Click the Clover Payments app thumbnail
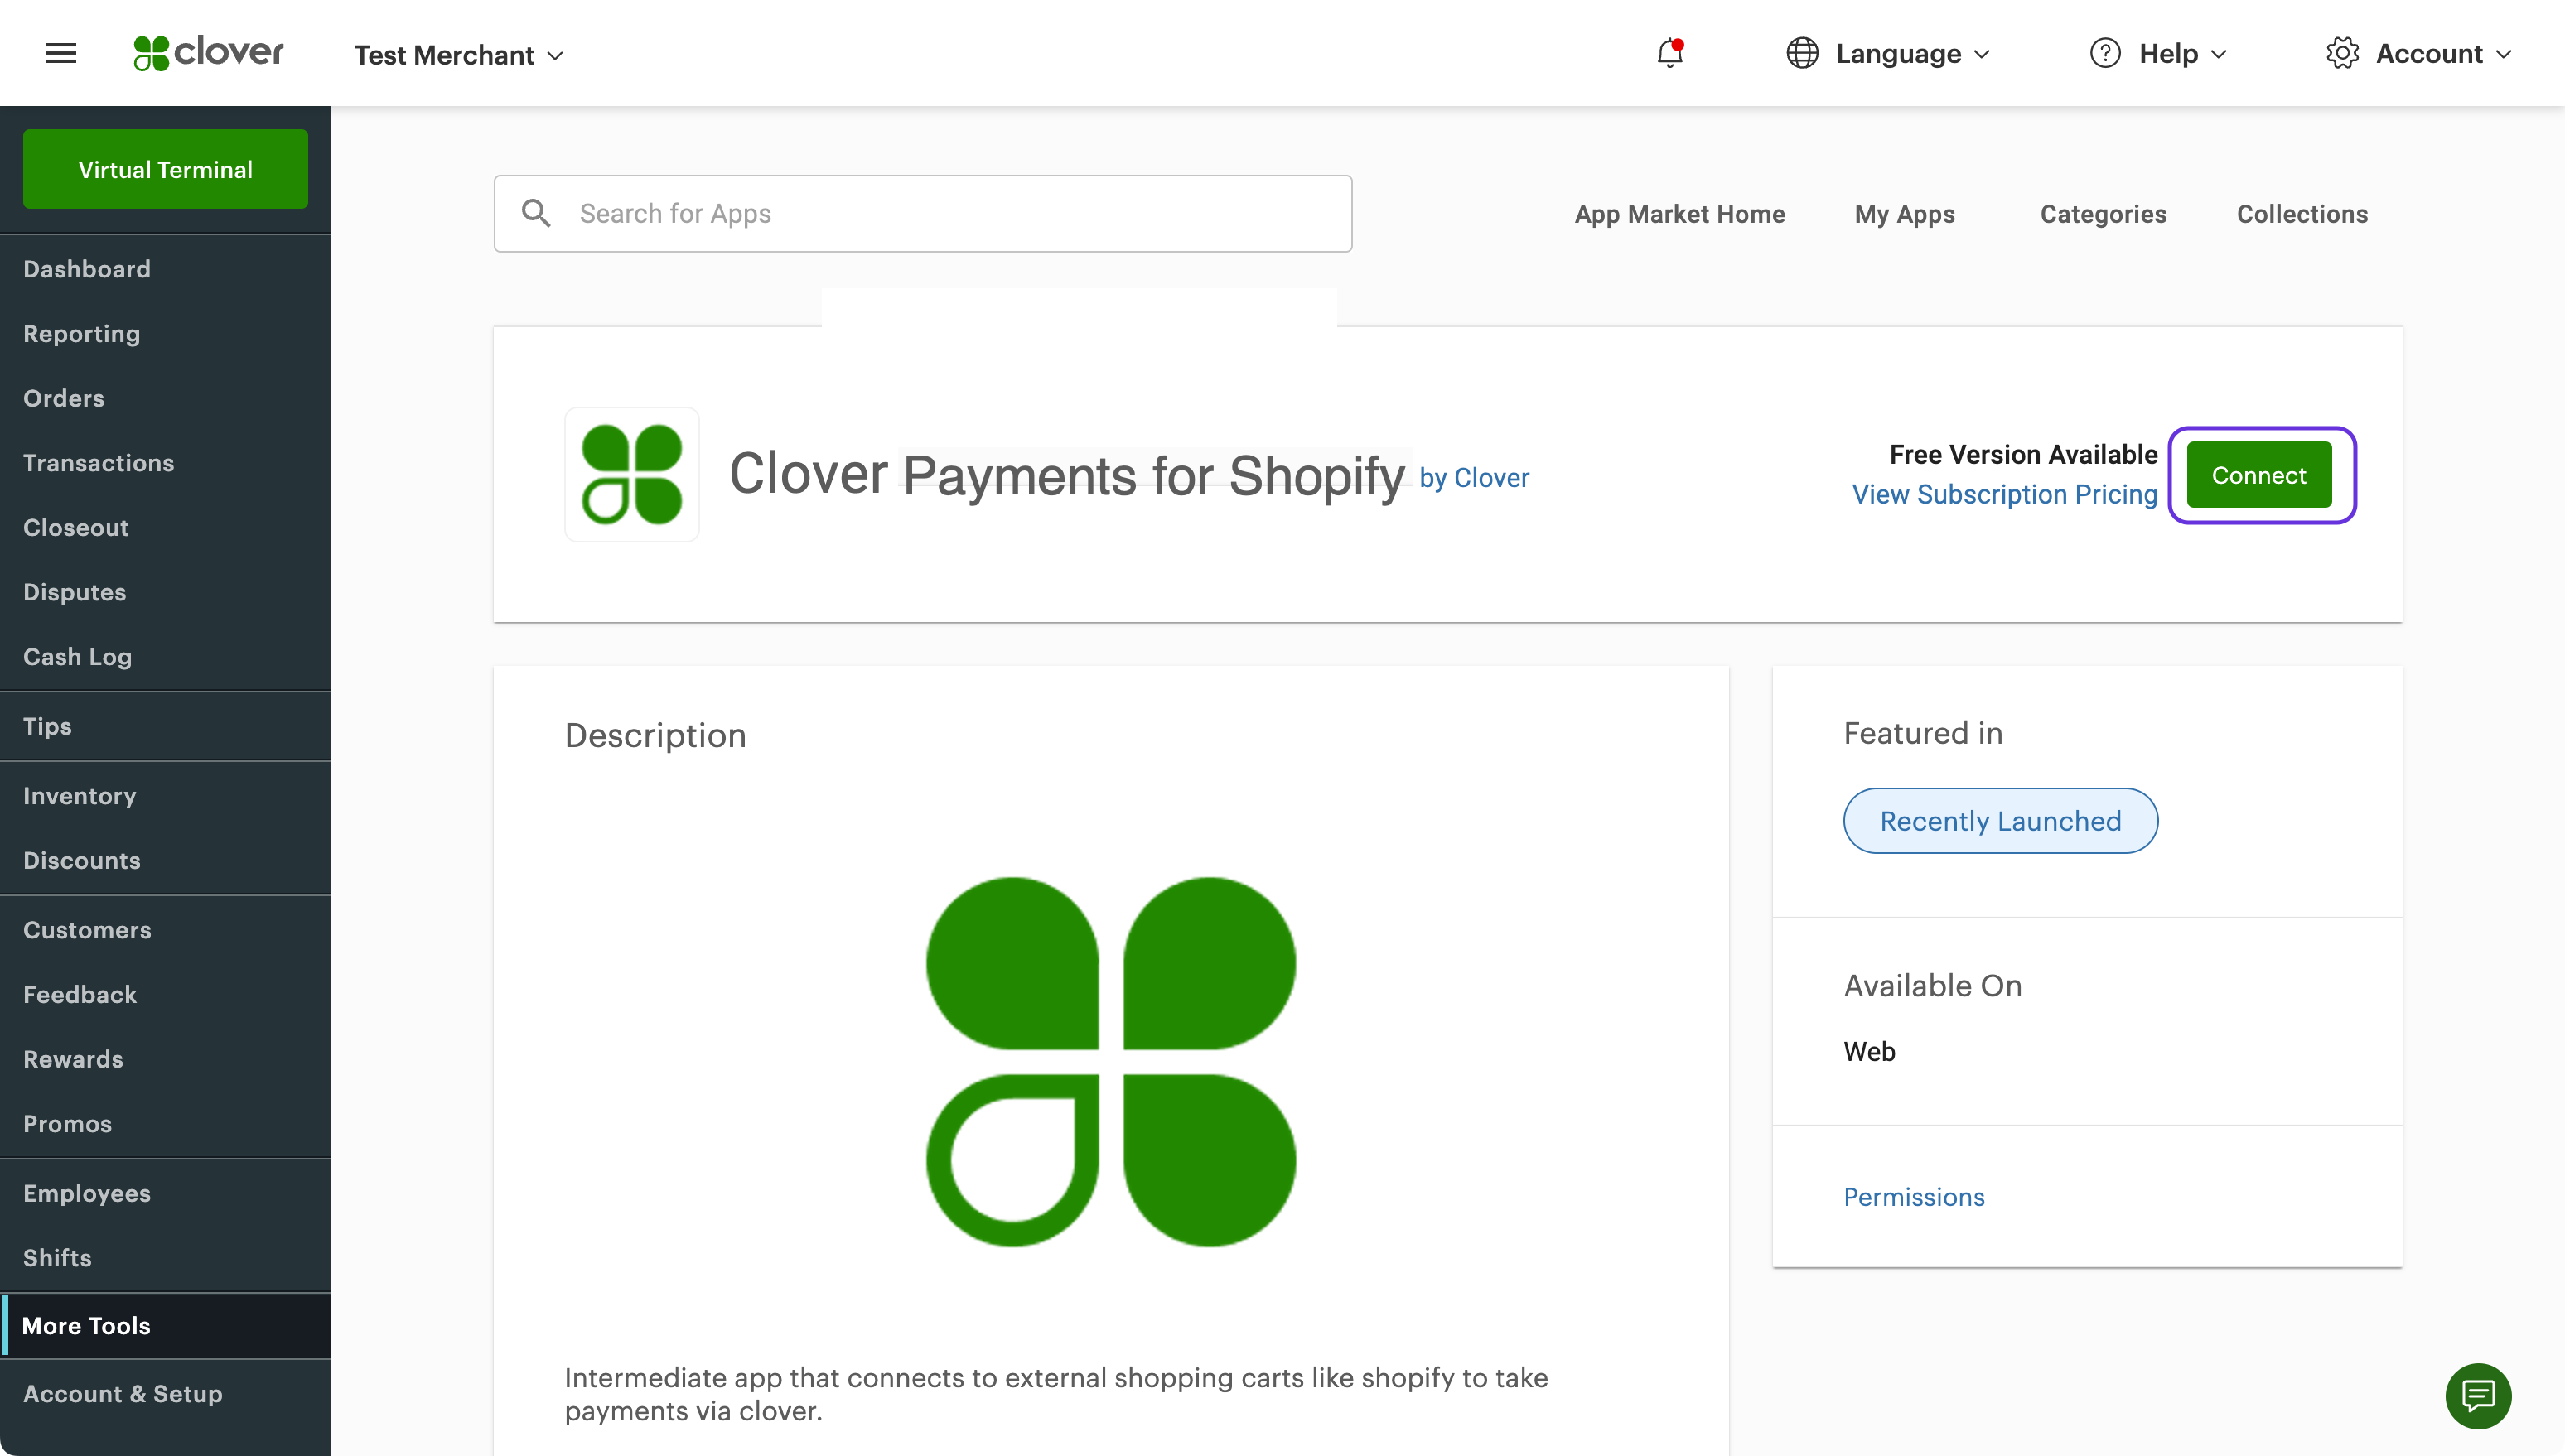Image resolution: width=2565 pixels, height=1456 pixels. coord(630,474)
